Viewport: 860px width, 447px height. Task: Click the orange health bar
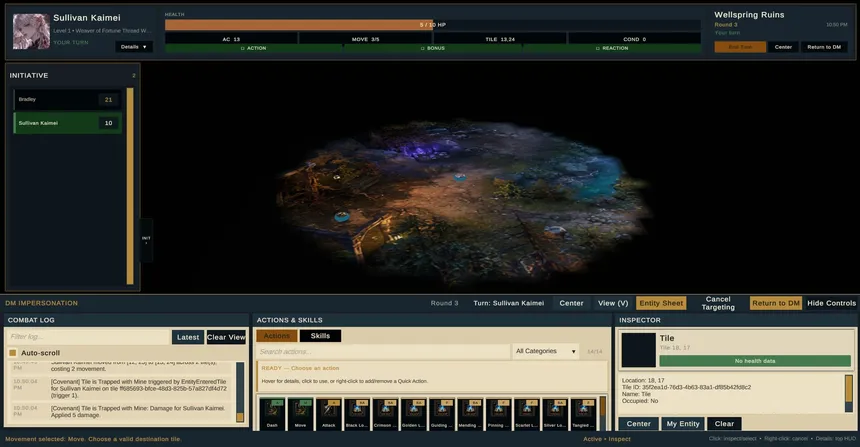tap(298, 25)
